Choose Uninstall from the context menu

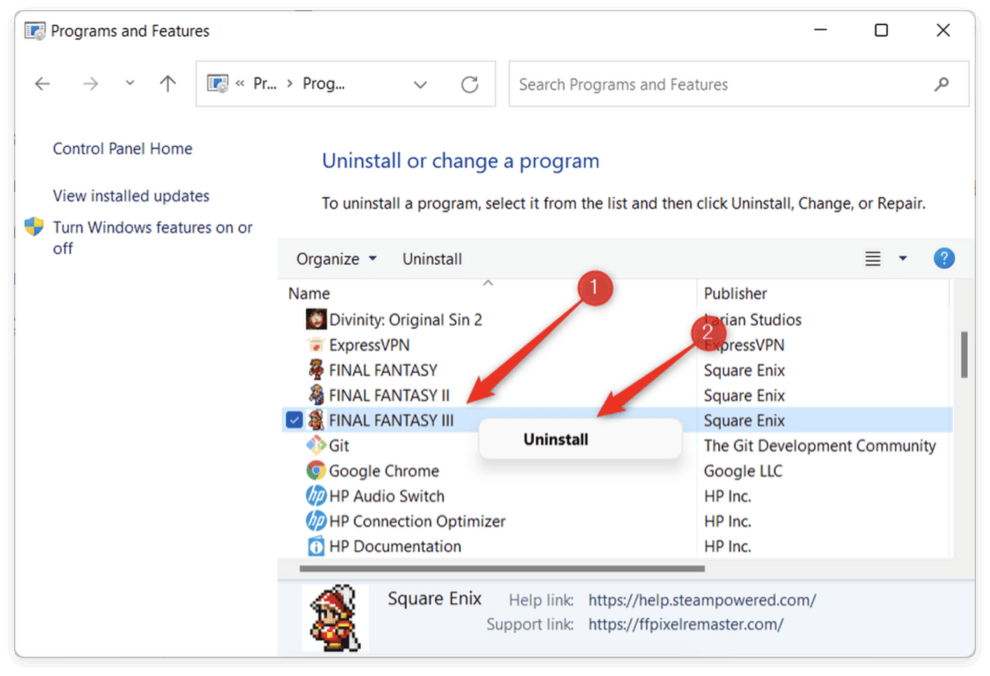pos(556,439)
